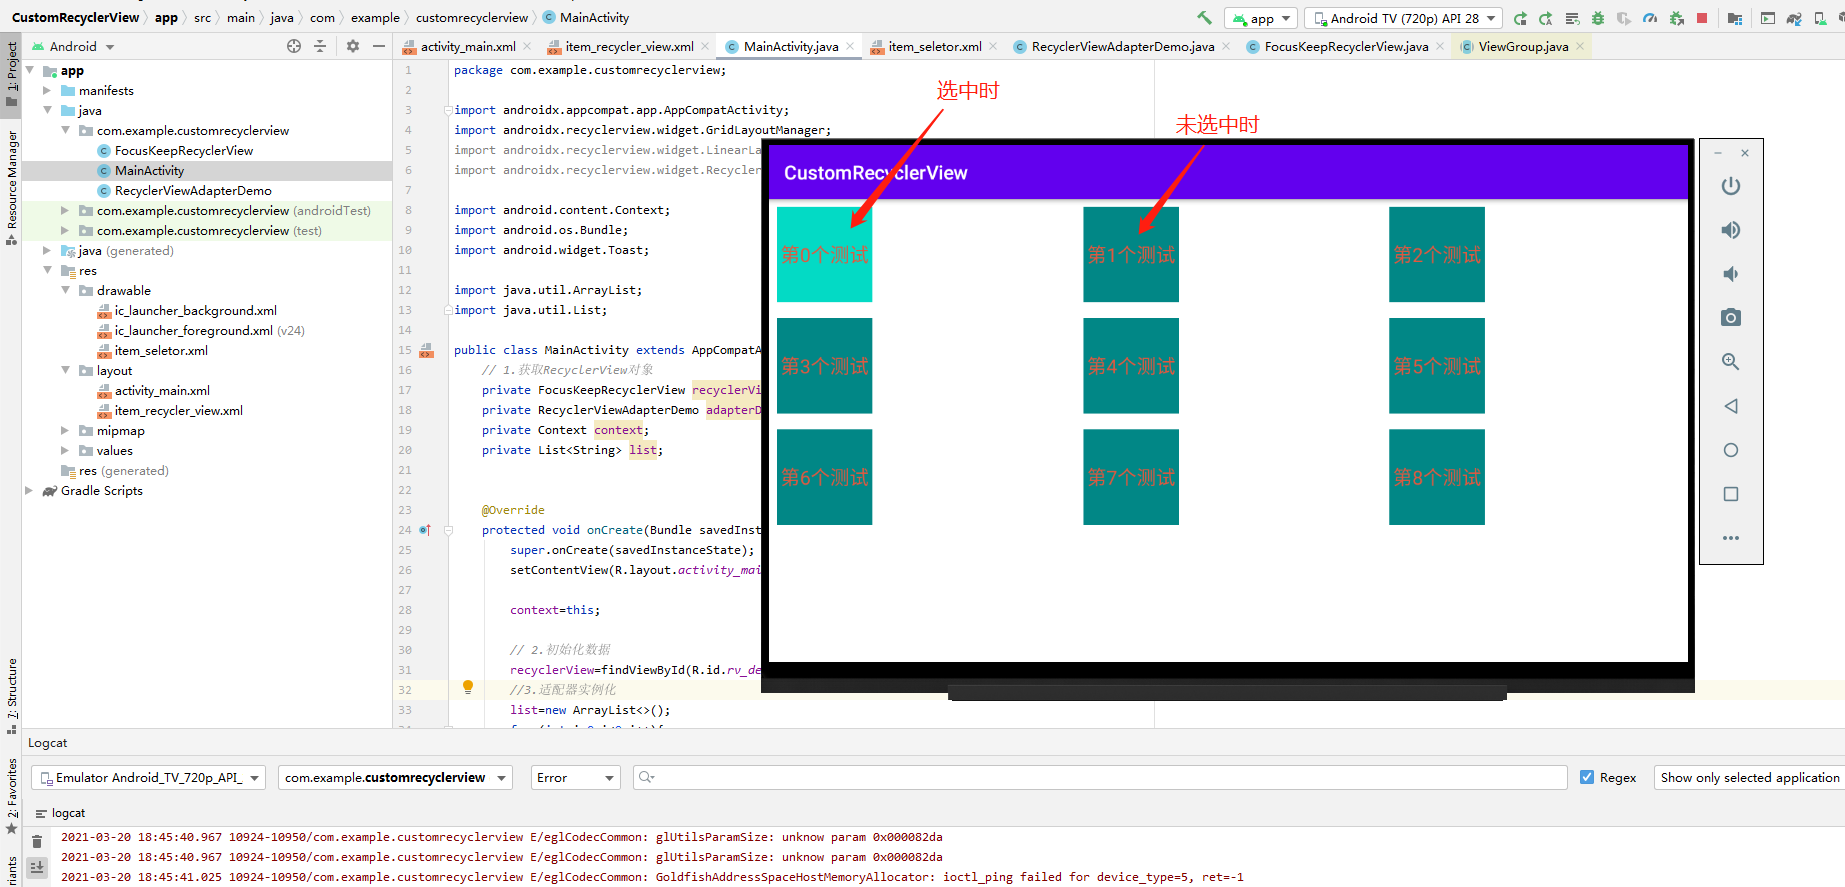Viewport: 1845px width, 887px height.
Task: Open the Android TV (720p) API 28 device dropdown
Action: click(x=1404, y=18)
